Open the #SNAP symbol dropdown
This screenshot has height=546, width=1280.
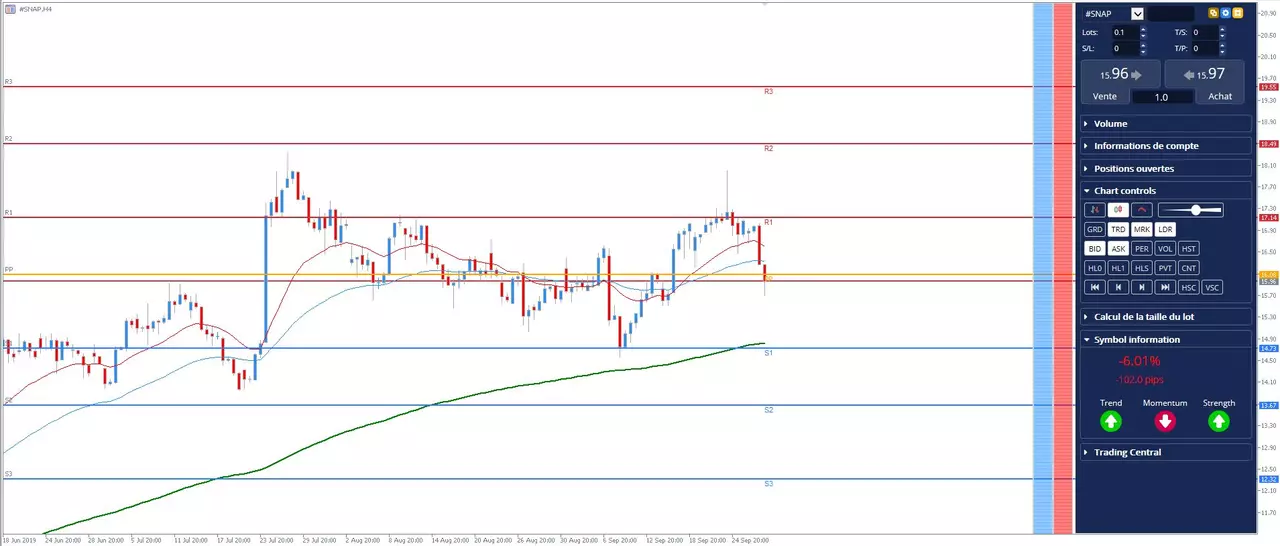pyautogui.click(x=1137, y=14)
